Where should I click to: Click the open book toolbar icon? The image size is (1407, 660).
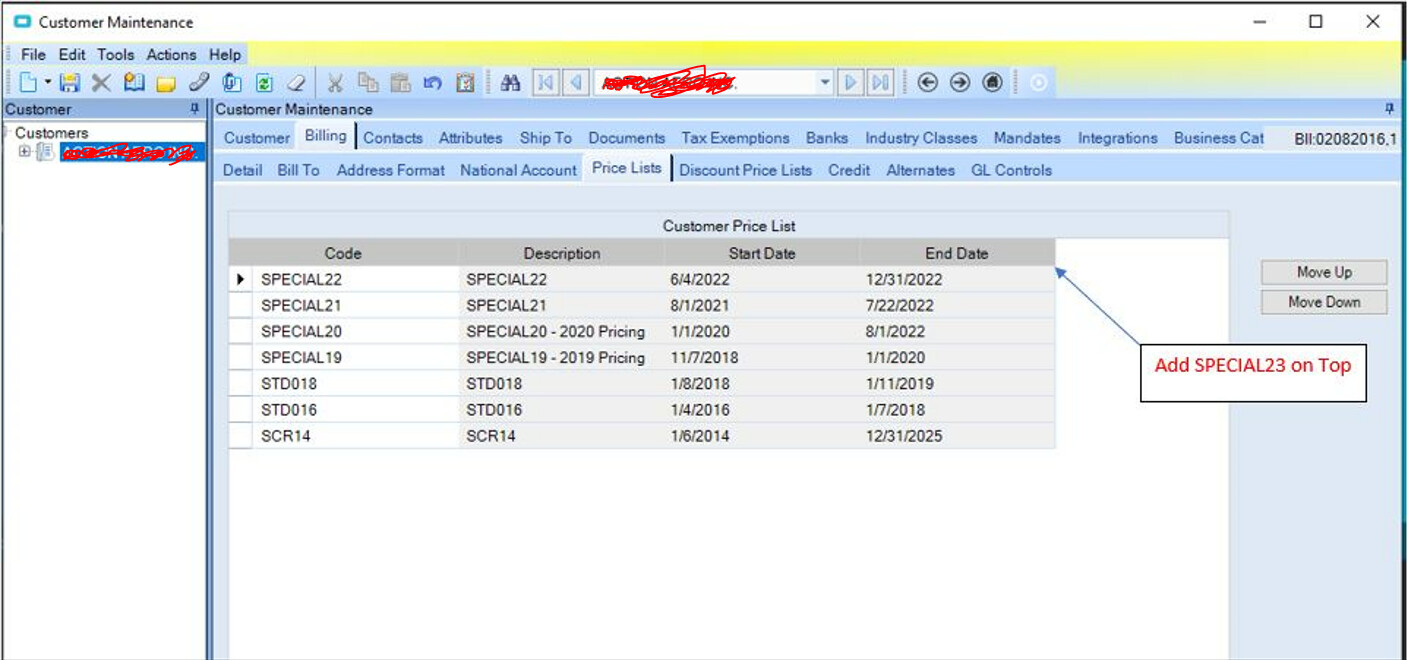[x=134, y=83]
